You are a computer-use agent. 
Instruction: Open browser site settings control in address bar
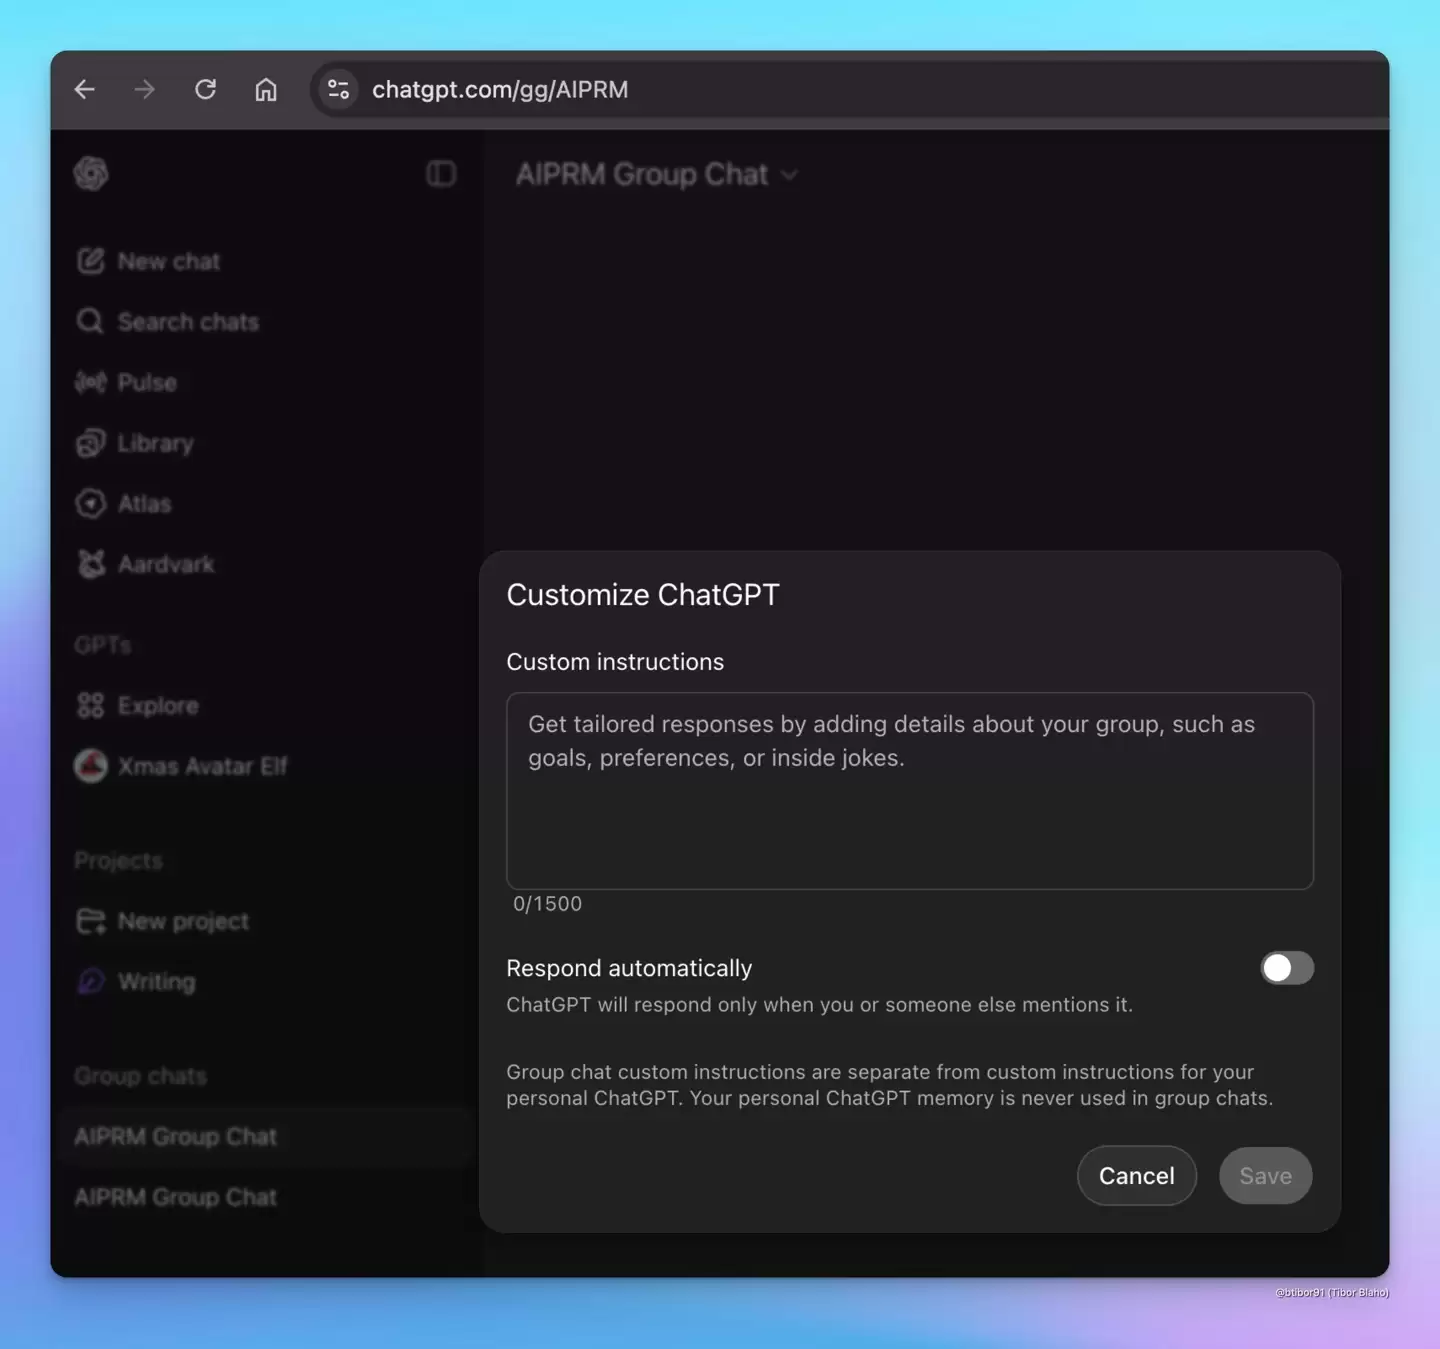(x=338, y=89)
